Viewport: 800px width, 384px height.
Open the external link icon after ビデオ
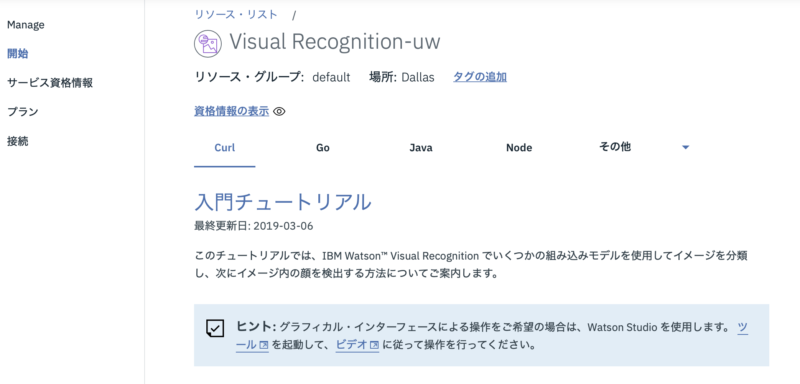[x=374, y=345]
